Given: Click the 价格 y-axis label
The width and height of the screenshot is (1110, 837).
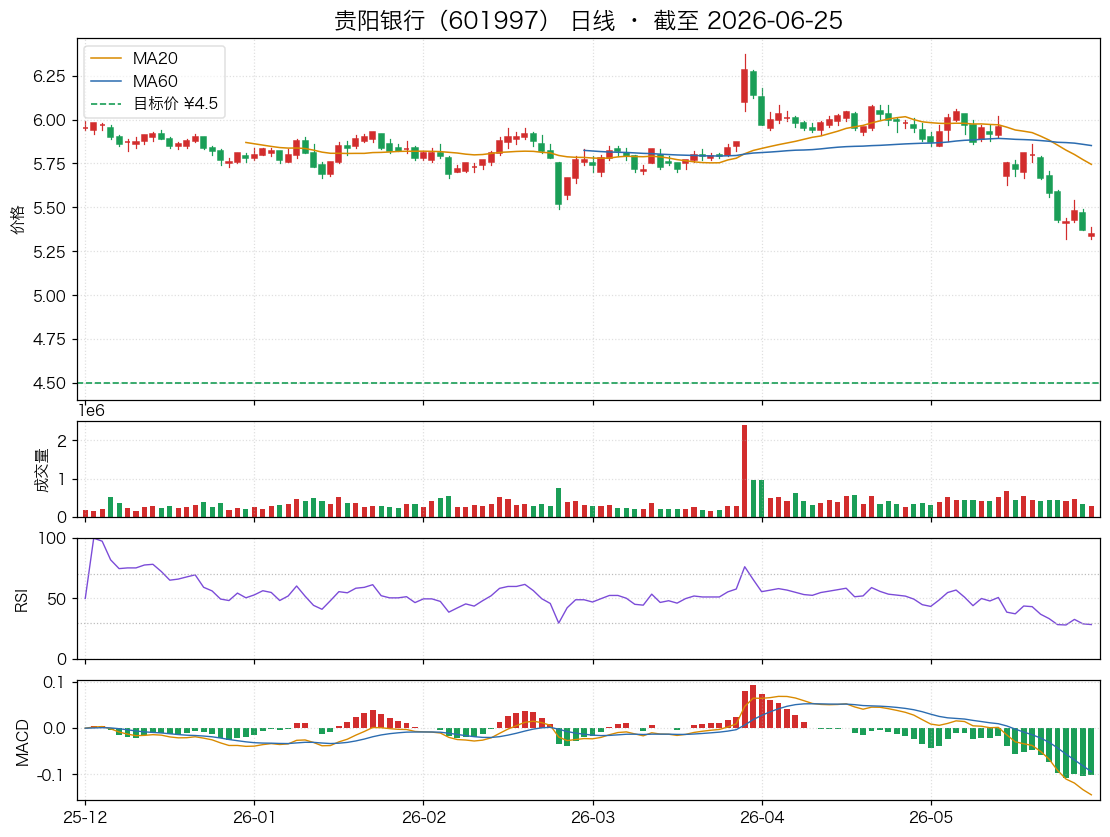Looking at the screenshot, I should click(18, 219).
